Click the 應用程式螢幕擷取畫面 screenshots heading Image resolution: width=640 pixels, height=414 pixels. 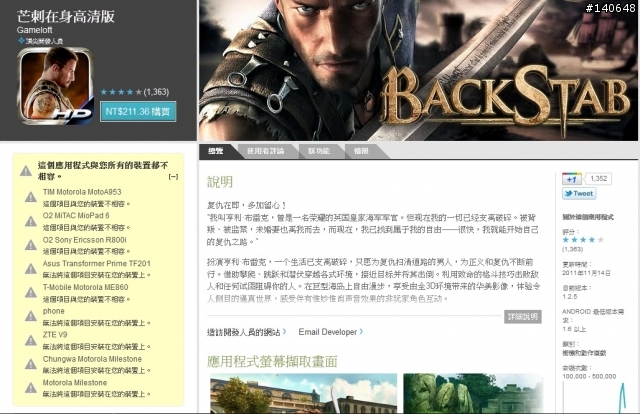pos(272,361)
